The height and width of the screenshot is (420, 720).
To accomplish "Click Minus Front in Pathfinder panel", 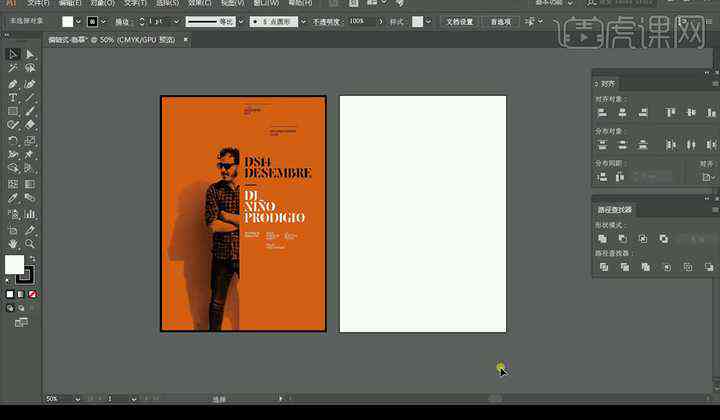I will pyautogui.click(x=623, y=239).
